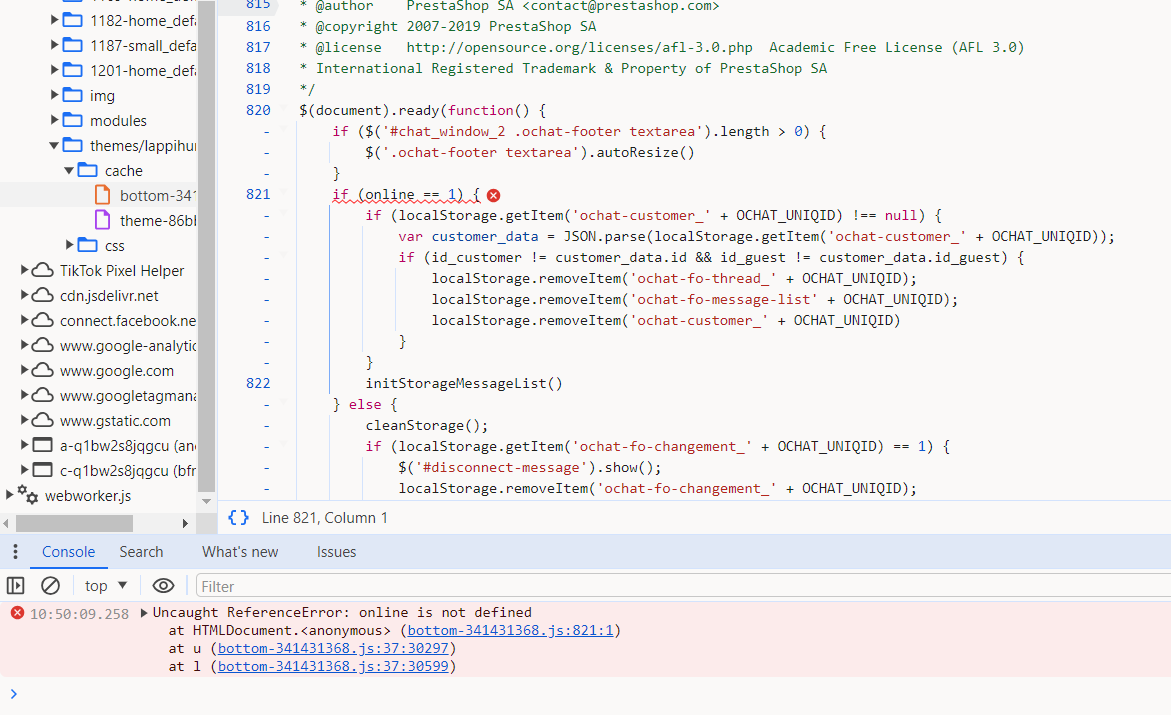Click the cleanStorage(); code line
1171x715 pixels.
tap(426, 425)
